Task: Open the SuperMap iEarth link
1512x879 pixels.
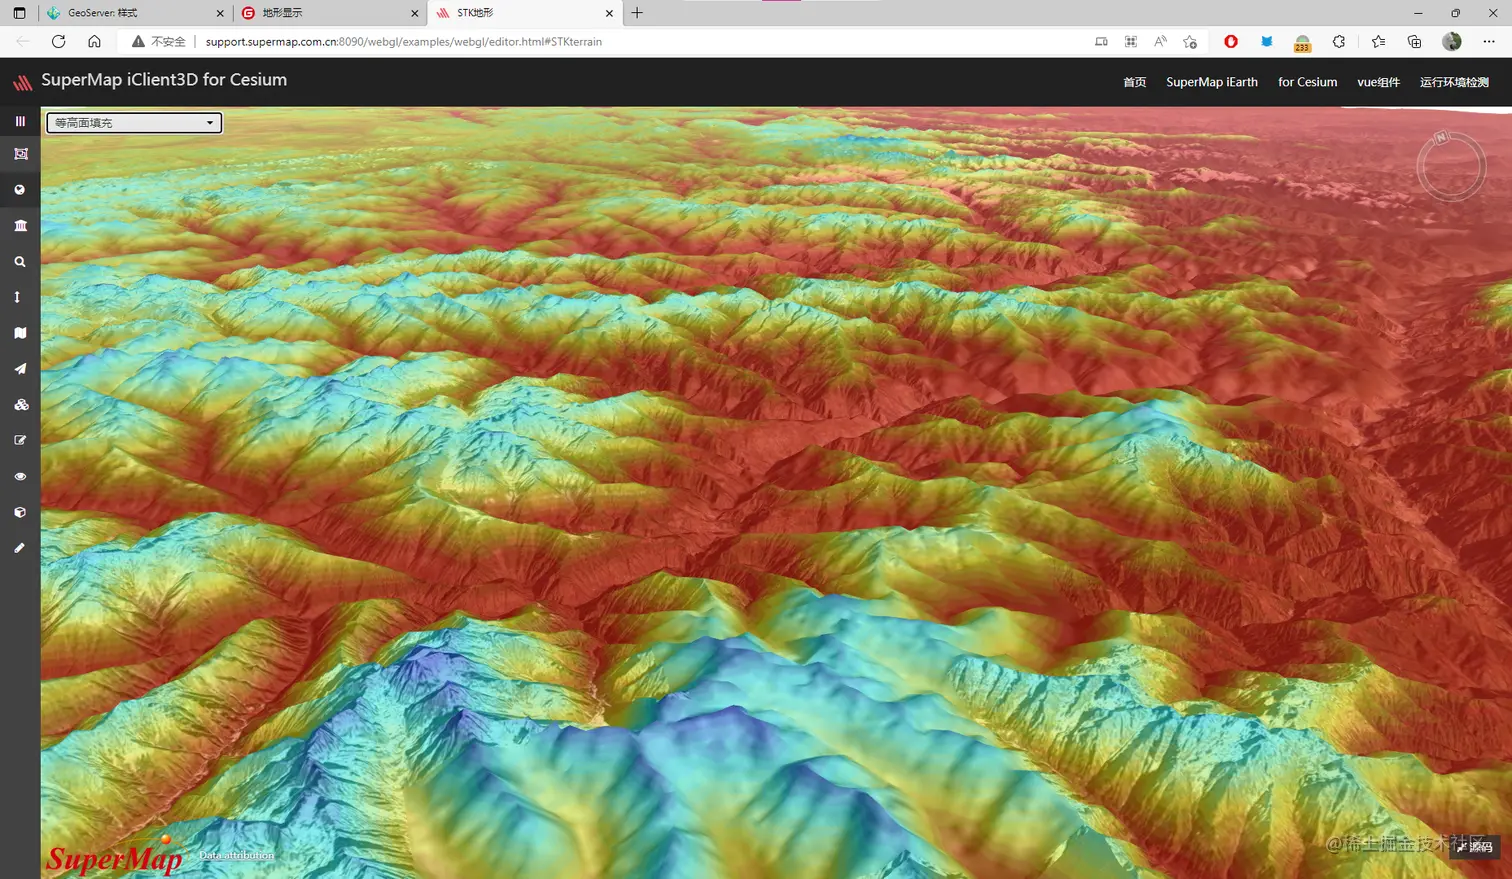Action: pos(1212,82)
